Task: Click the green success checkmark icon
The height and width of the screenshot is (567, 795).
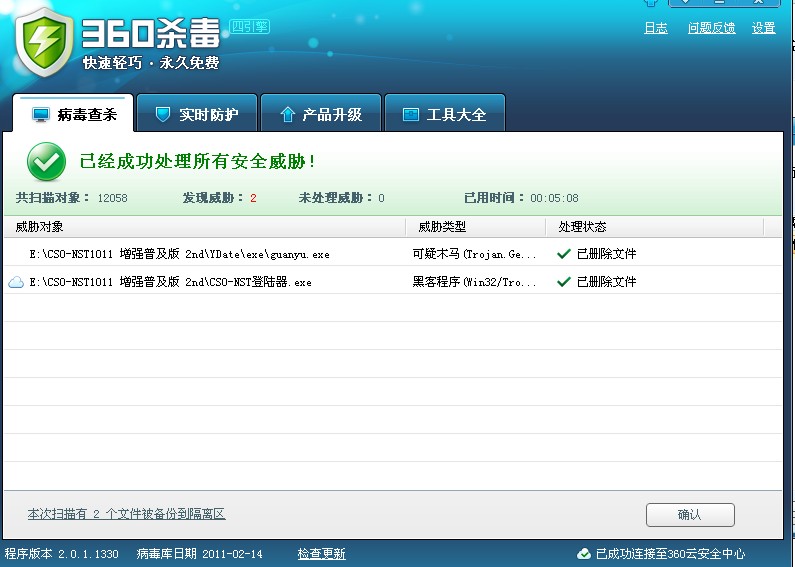Action: [46, 162]
